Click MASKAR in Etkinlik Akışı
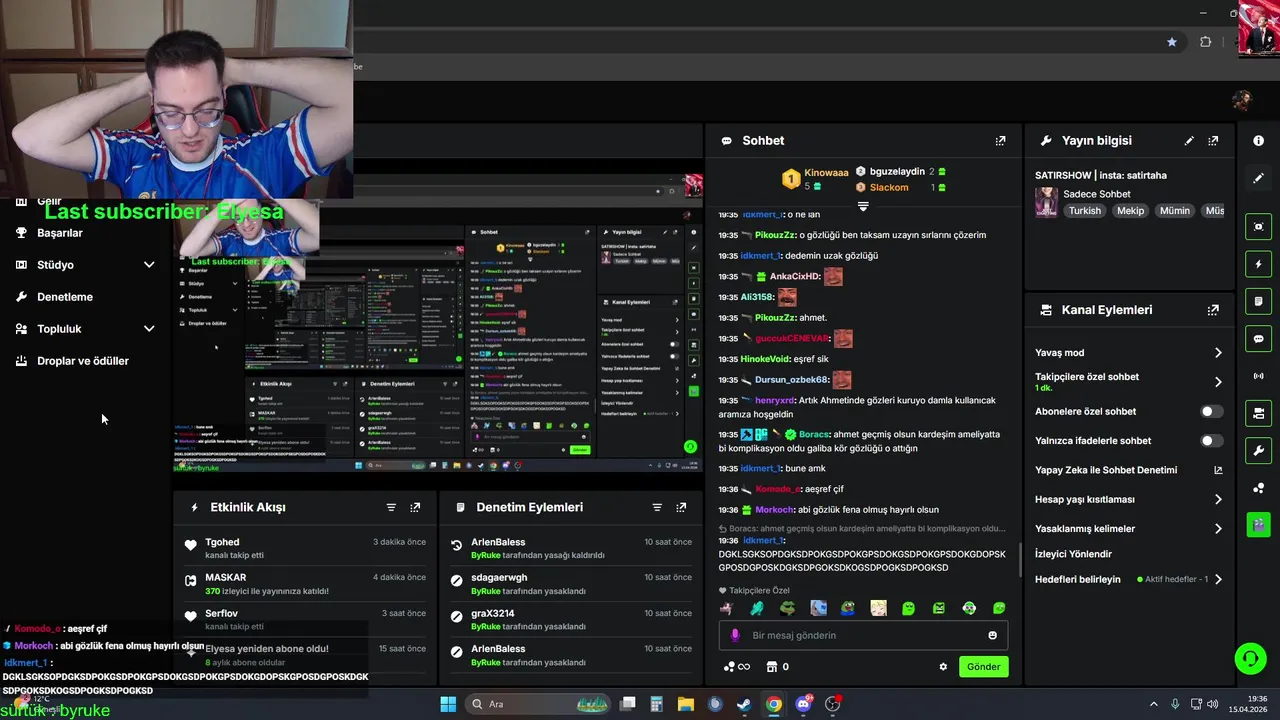 click(225, 577)
